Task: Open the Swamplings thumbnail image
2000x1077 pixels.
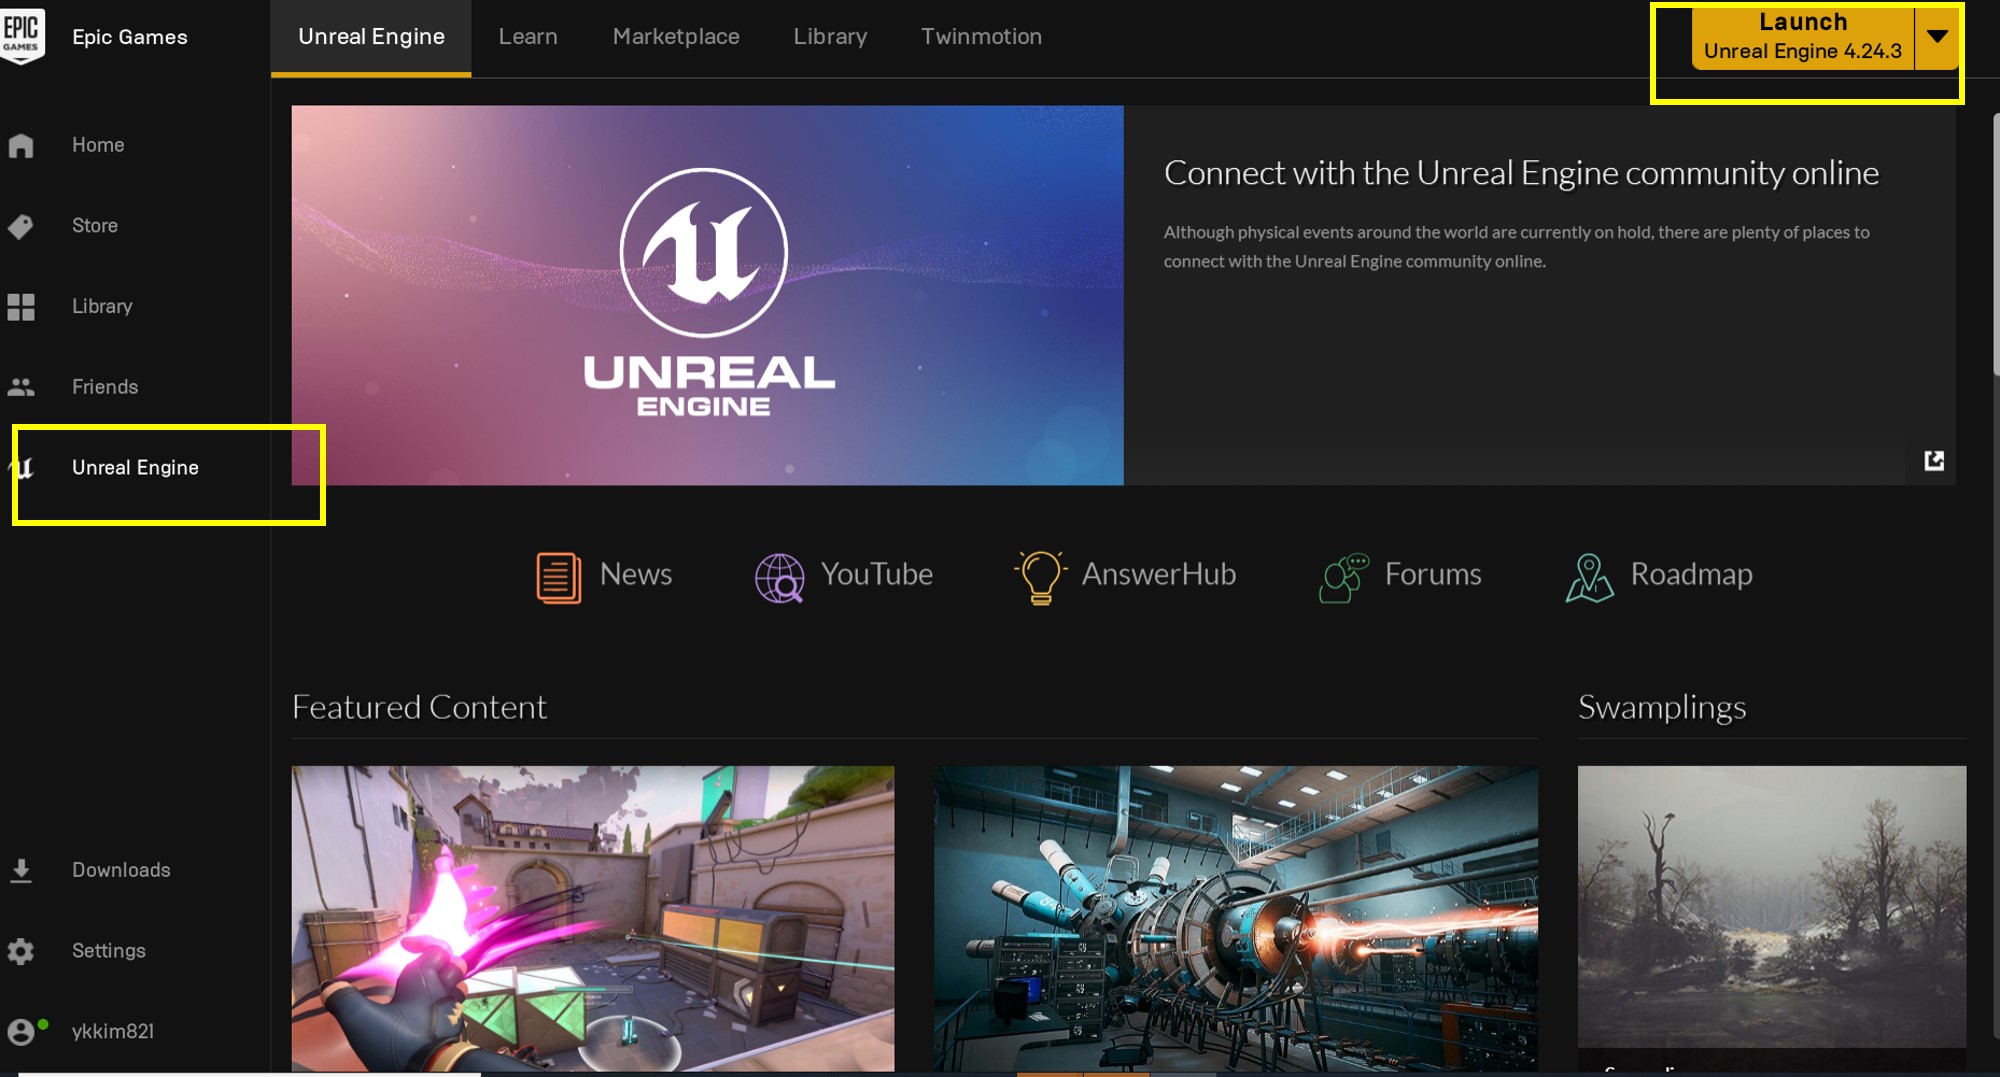Action: [1771, 906]
